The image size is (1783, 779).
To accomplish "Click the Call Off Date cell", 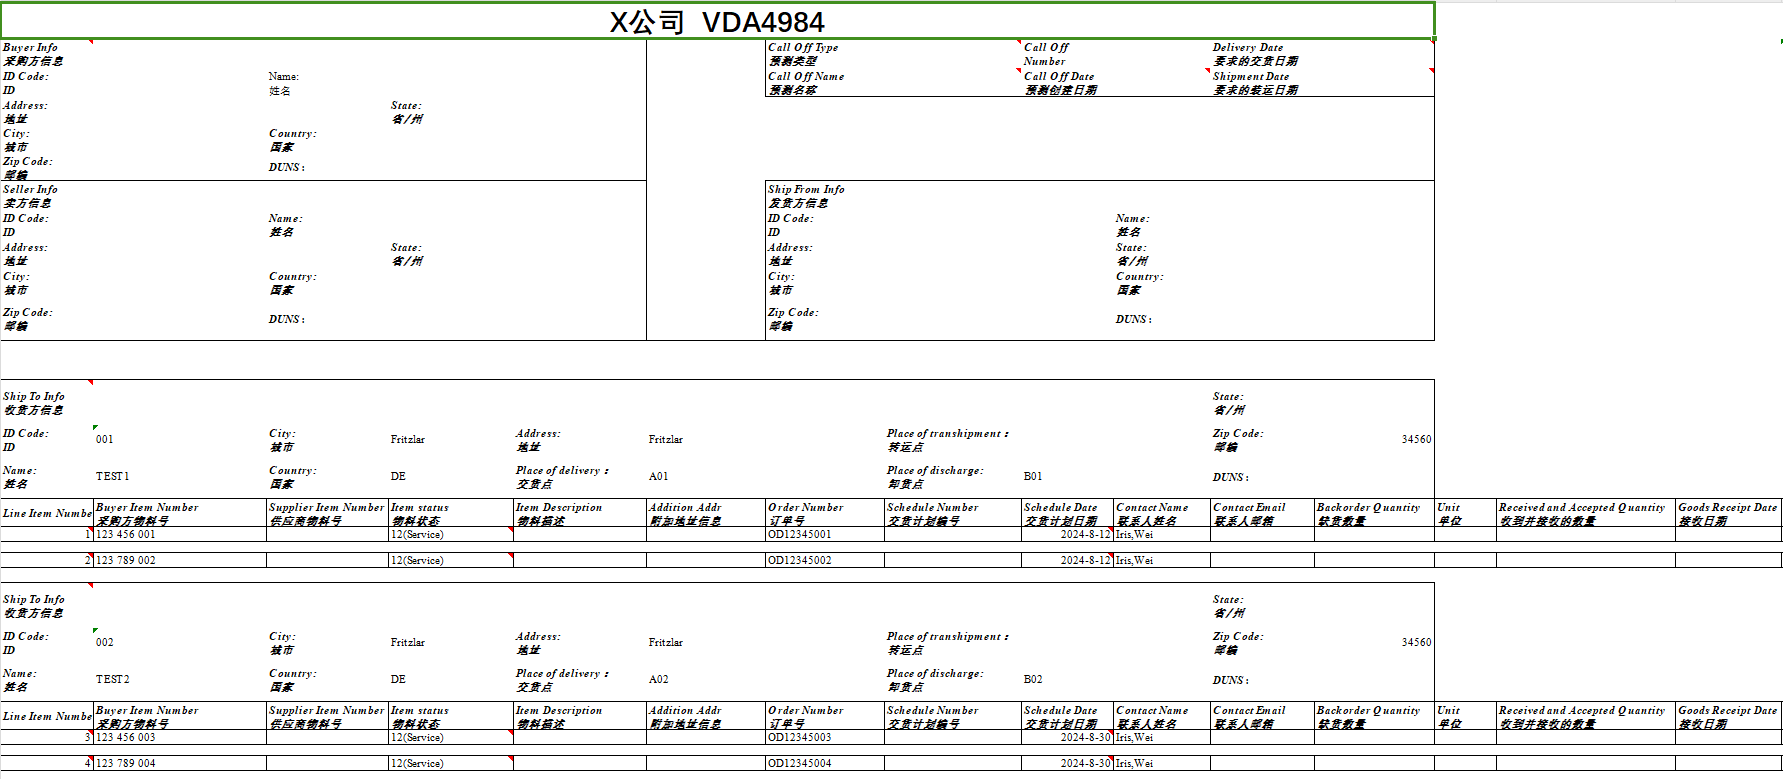I will click(1059, 83).
